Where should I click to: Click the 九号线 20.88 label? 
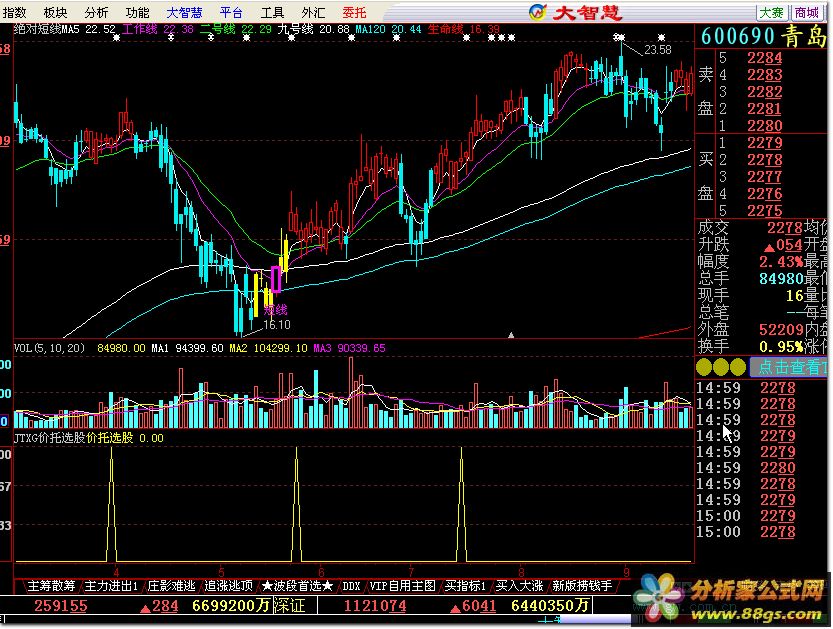[313, 29]
